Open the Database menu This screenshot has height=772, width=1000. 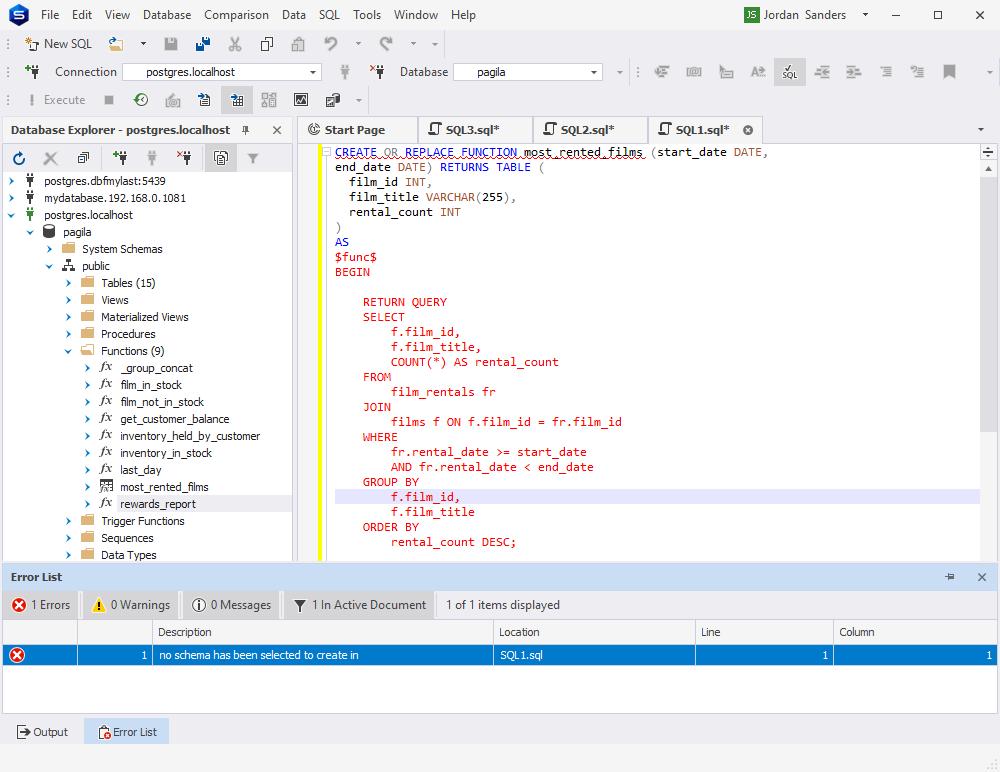(x=166, y=15)
